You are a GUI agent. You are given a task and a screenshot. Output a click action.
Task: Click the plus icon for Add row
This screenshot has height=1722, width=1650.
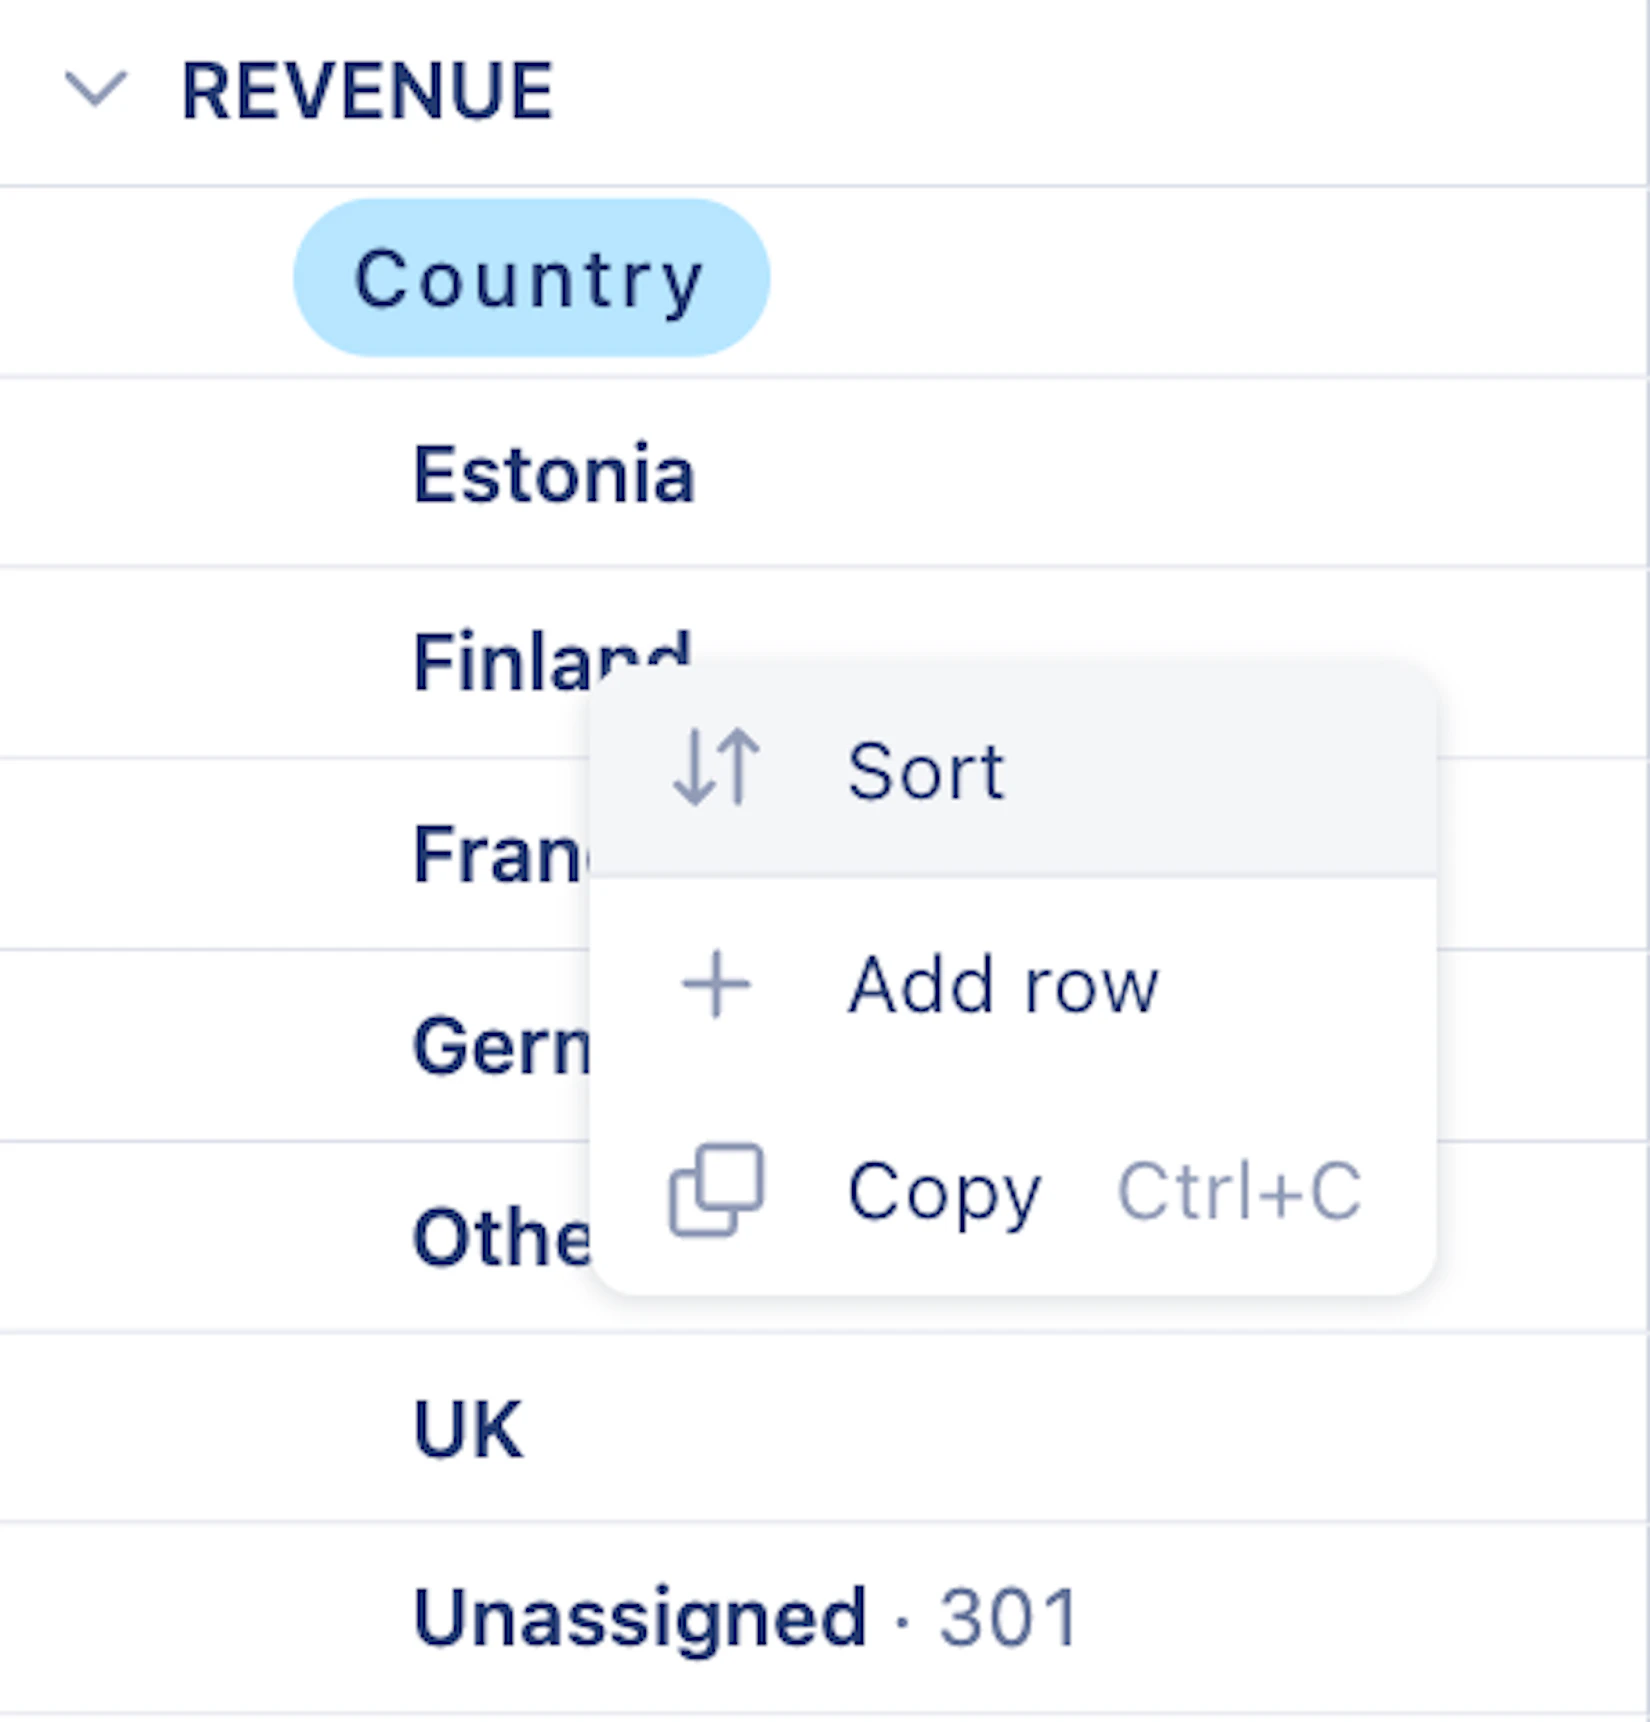(x=716, y=985)
